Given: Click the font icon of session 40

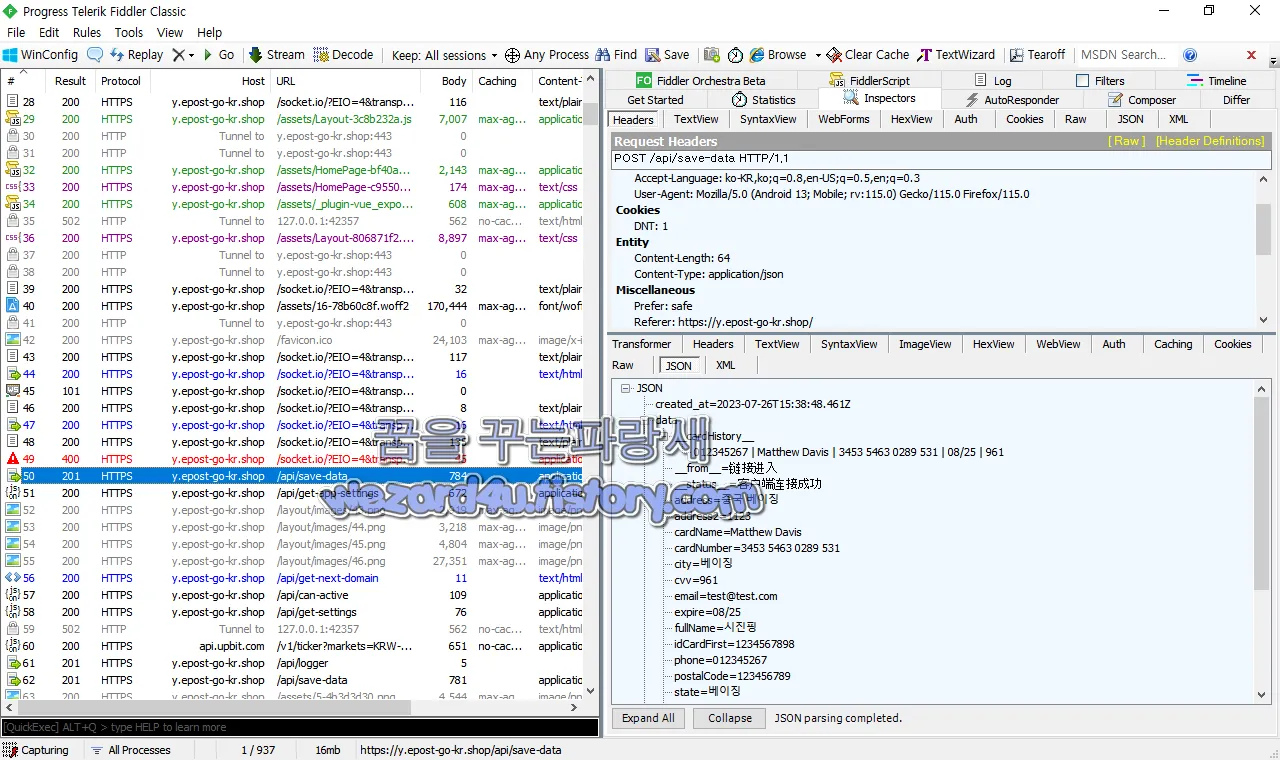Looking at the screenshot, I should pos(13,306).
